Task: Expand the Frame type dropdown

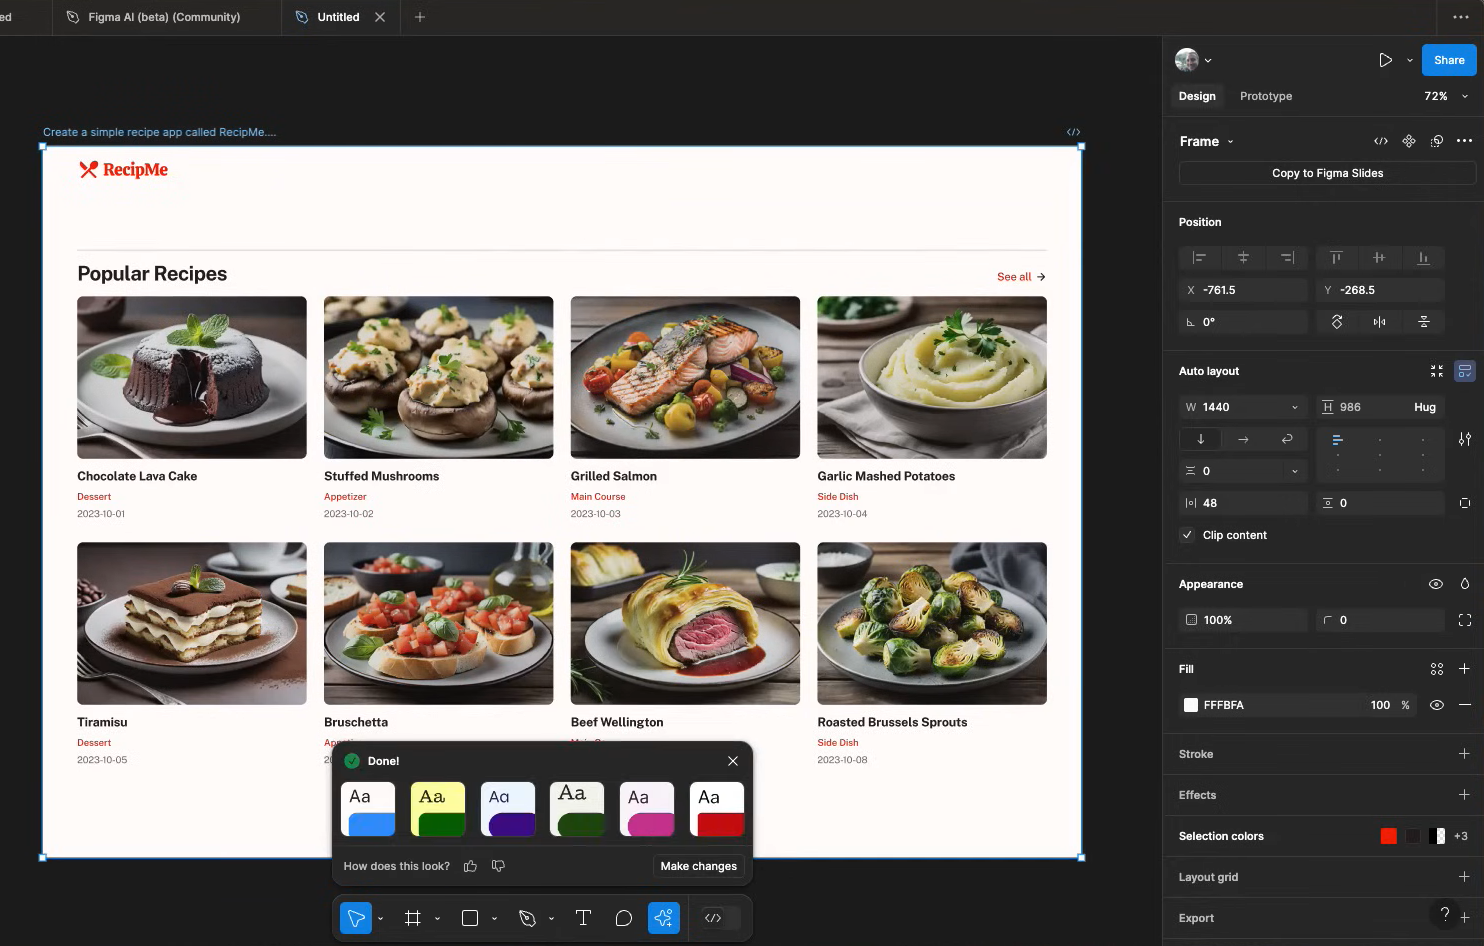Action: click(x=1230, y=142)
